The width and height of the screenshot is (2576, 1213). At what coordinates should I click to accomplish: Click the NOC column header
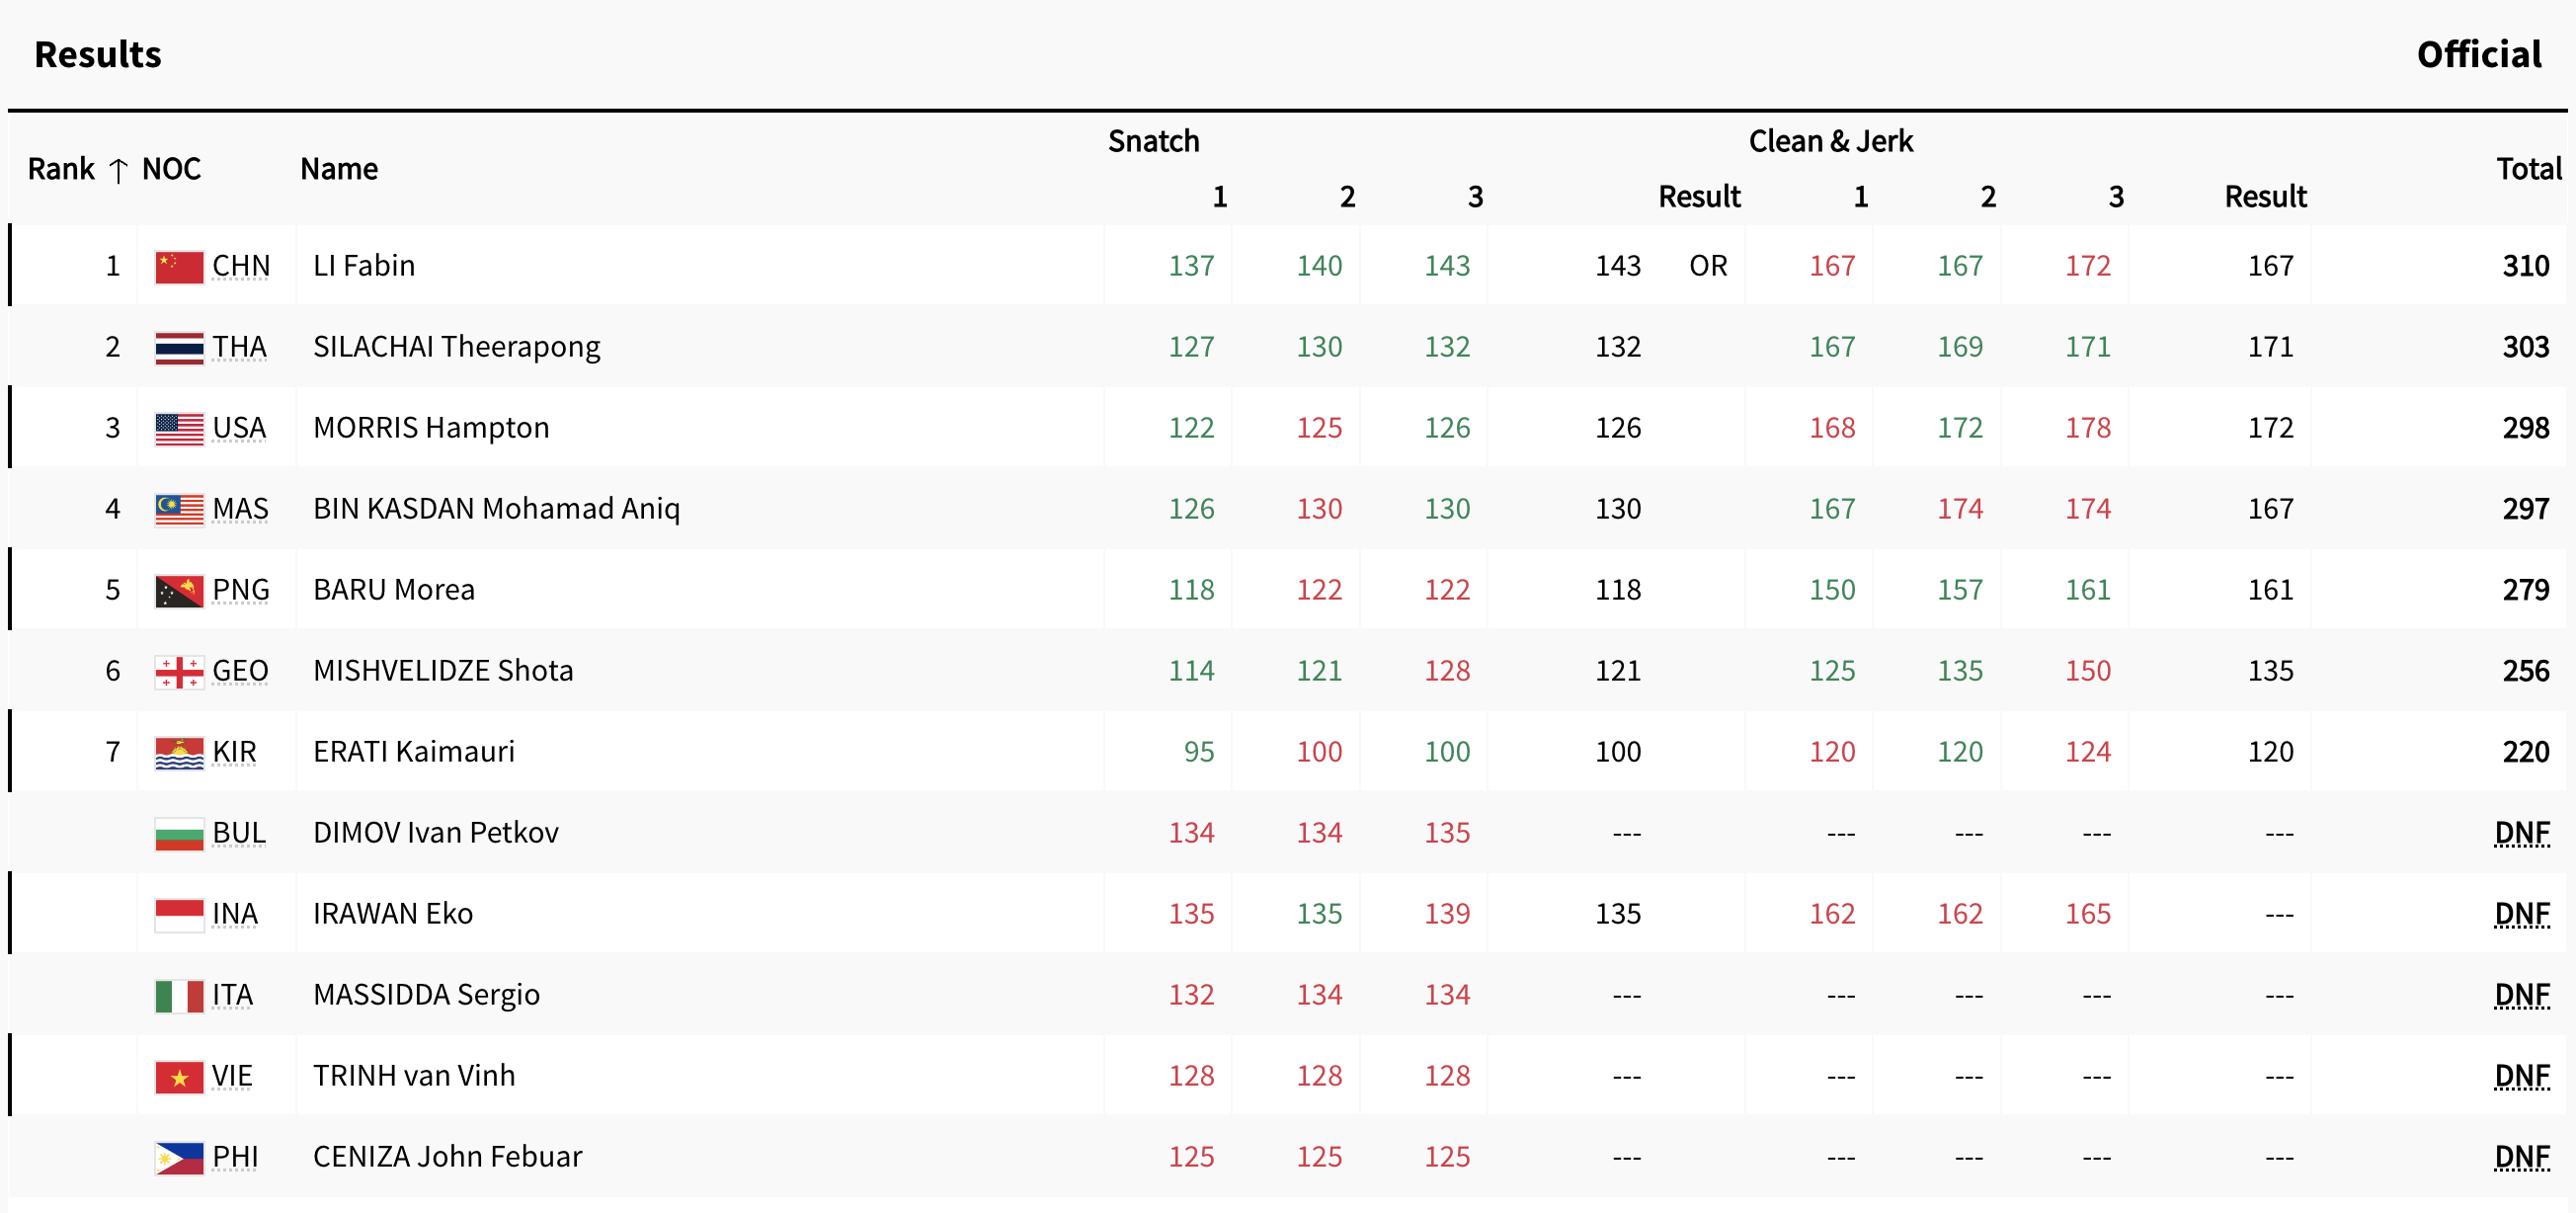[x=171, y=169]
